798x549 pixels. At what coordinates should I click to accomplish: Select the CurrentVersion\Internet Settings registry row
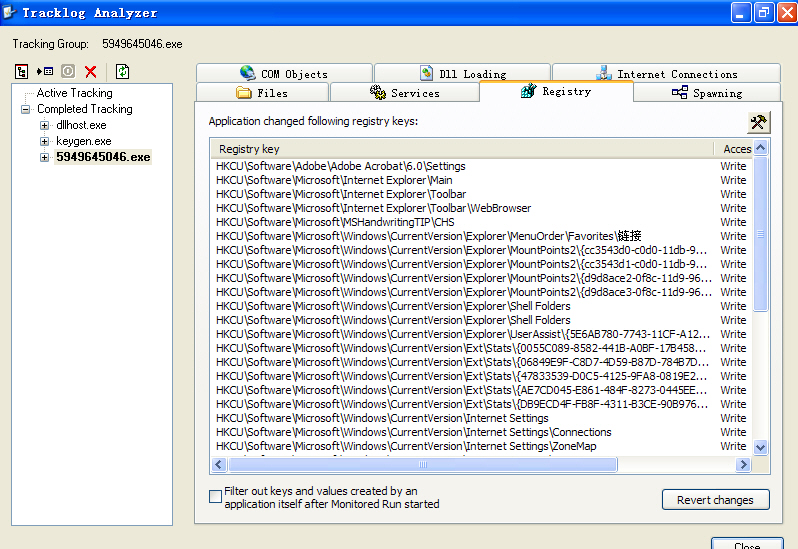[x=481, y=418]
